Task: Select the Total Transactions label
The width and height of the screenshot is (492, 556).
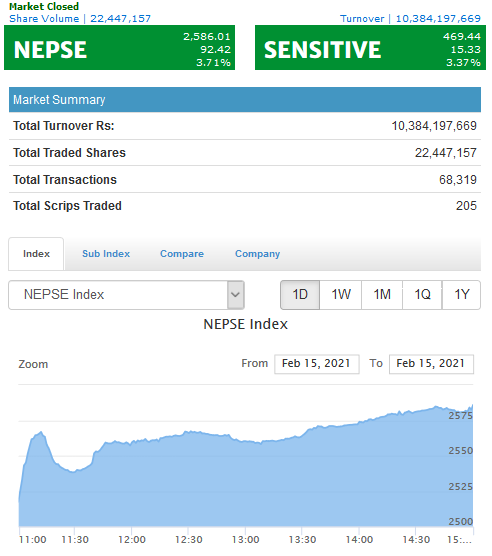Action: coord(65,180)
